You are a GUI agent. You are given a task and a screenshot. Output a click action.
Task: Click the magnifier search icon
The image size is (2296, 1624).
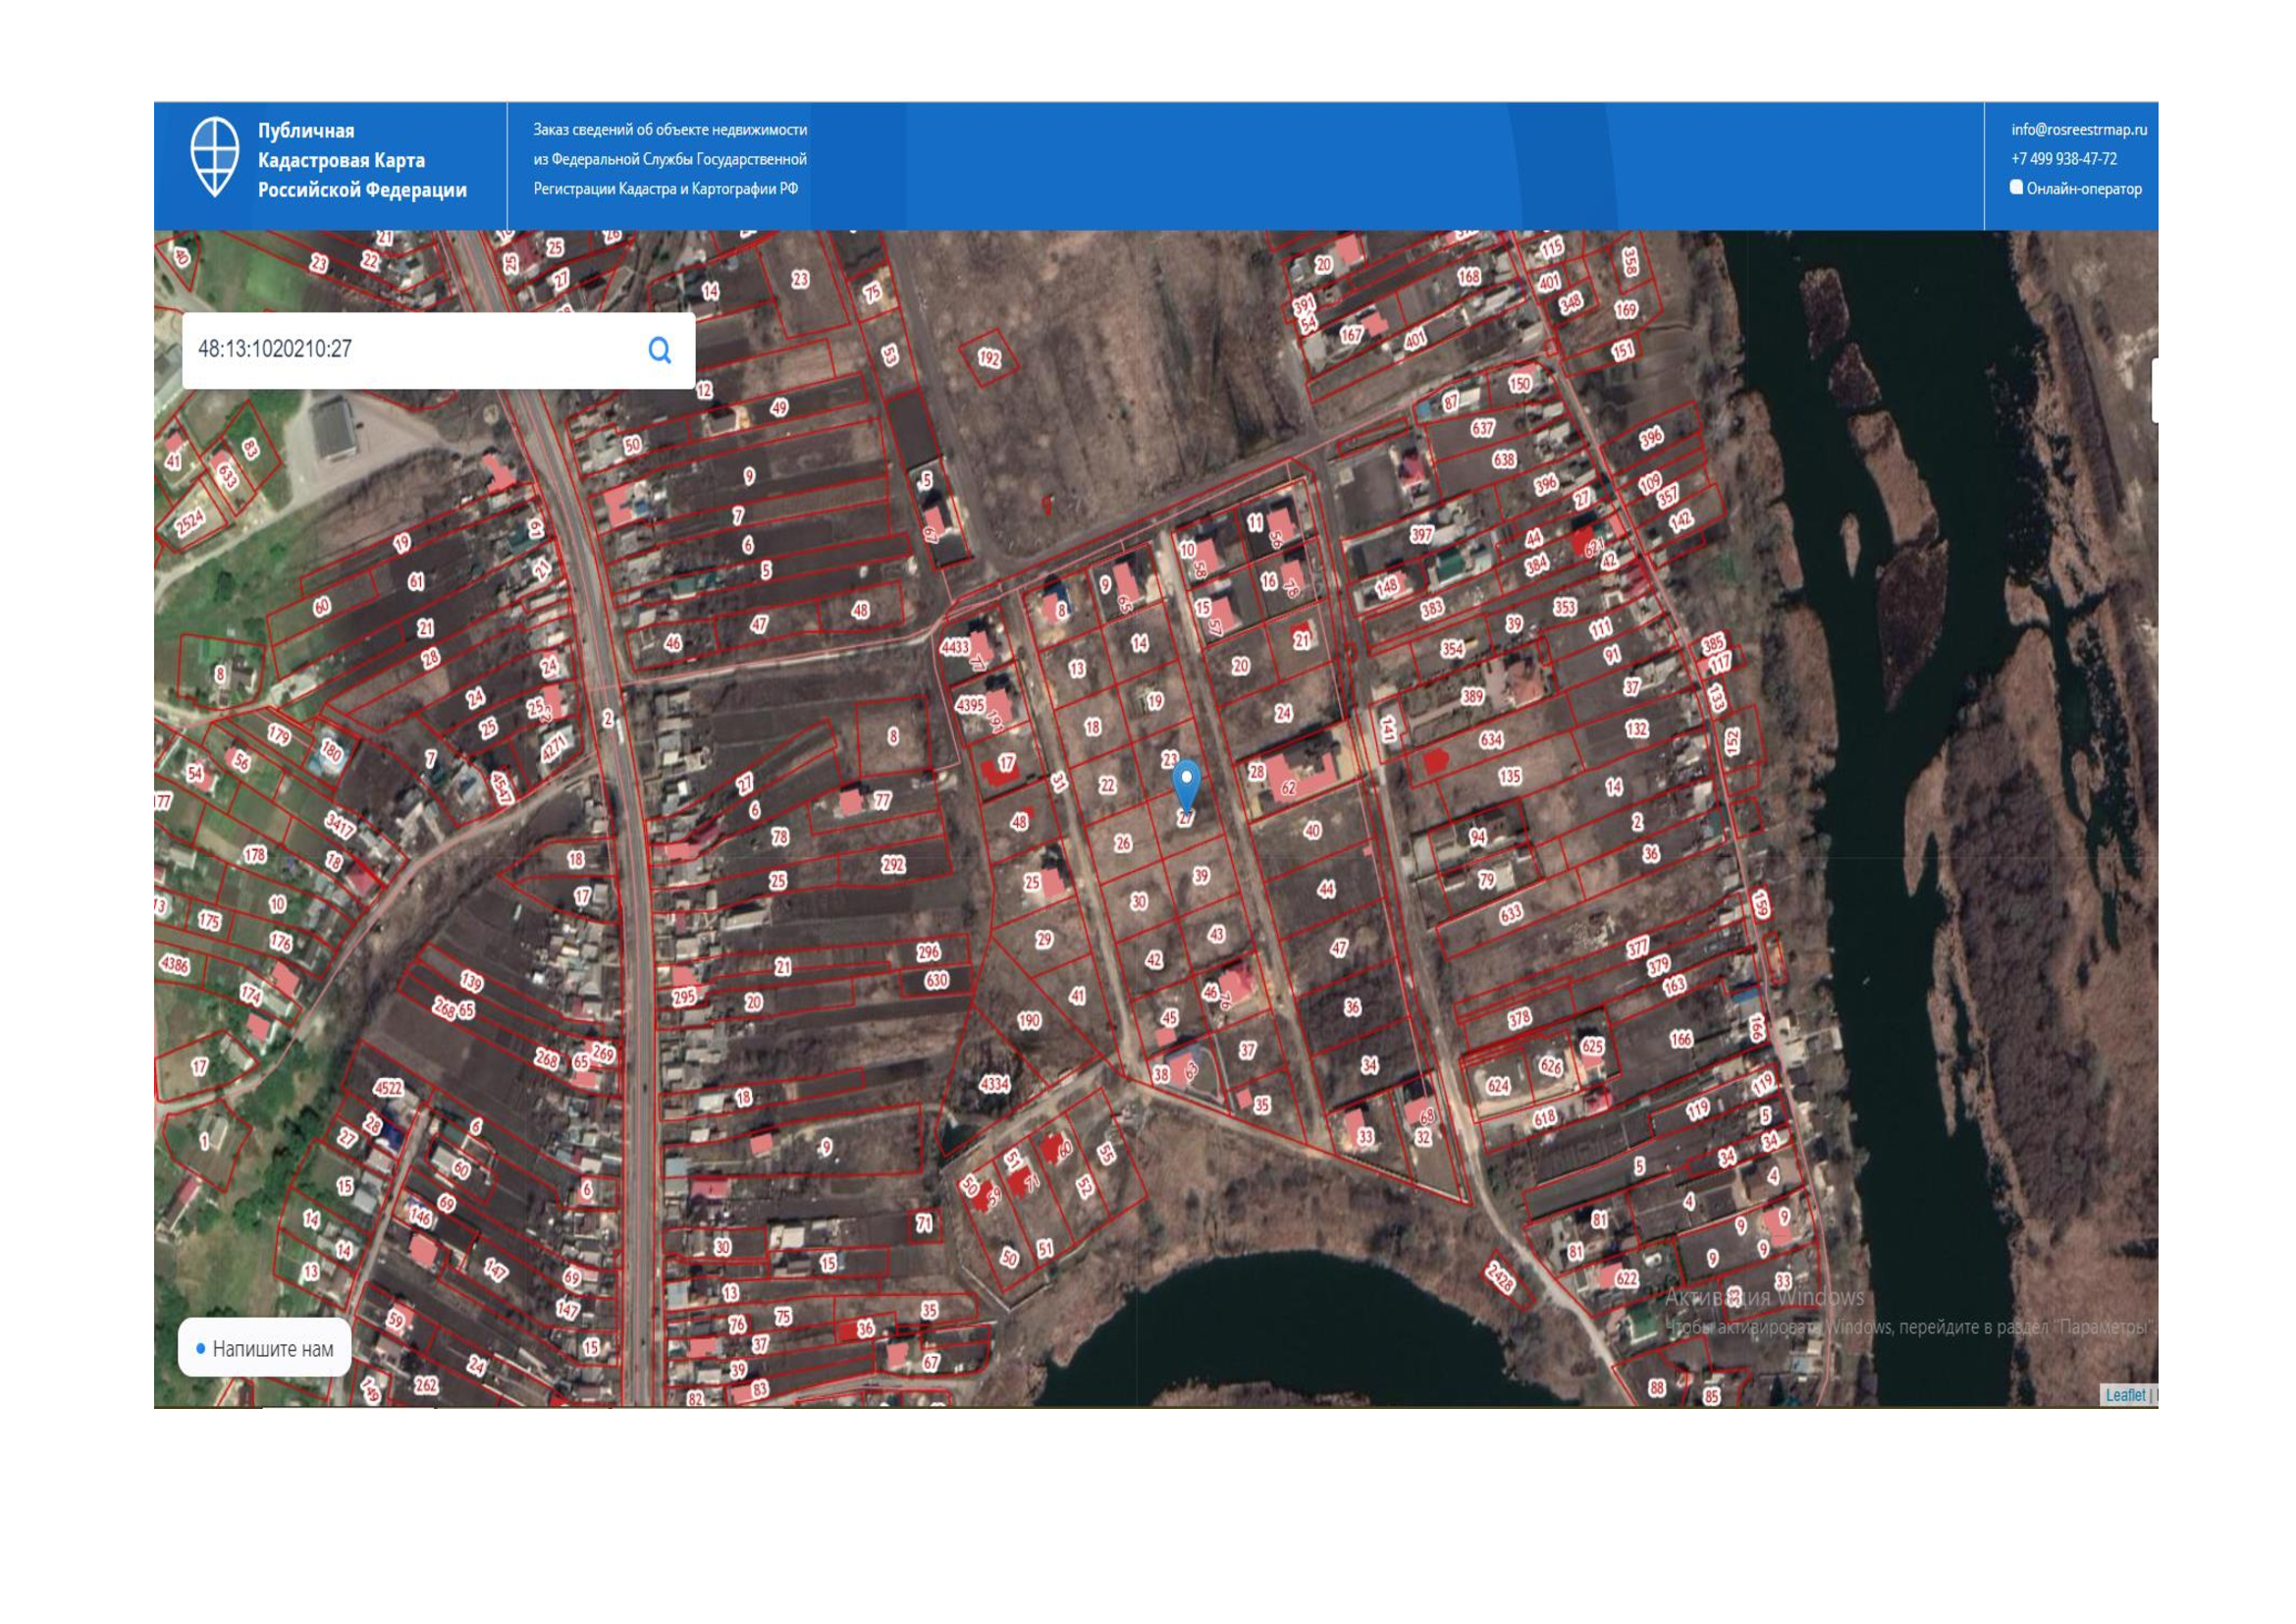point(660,350)
